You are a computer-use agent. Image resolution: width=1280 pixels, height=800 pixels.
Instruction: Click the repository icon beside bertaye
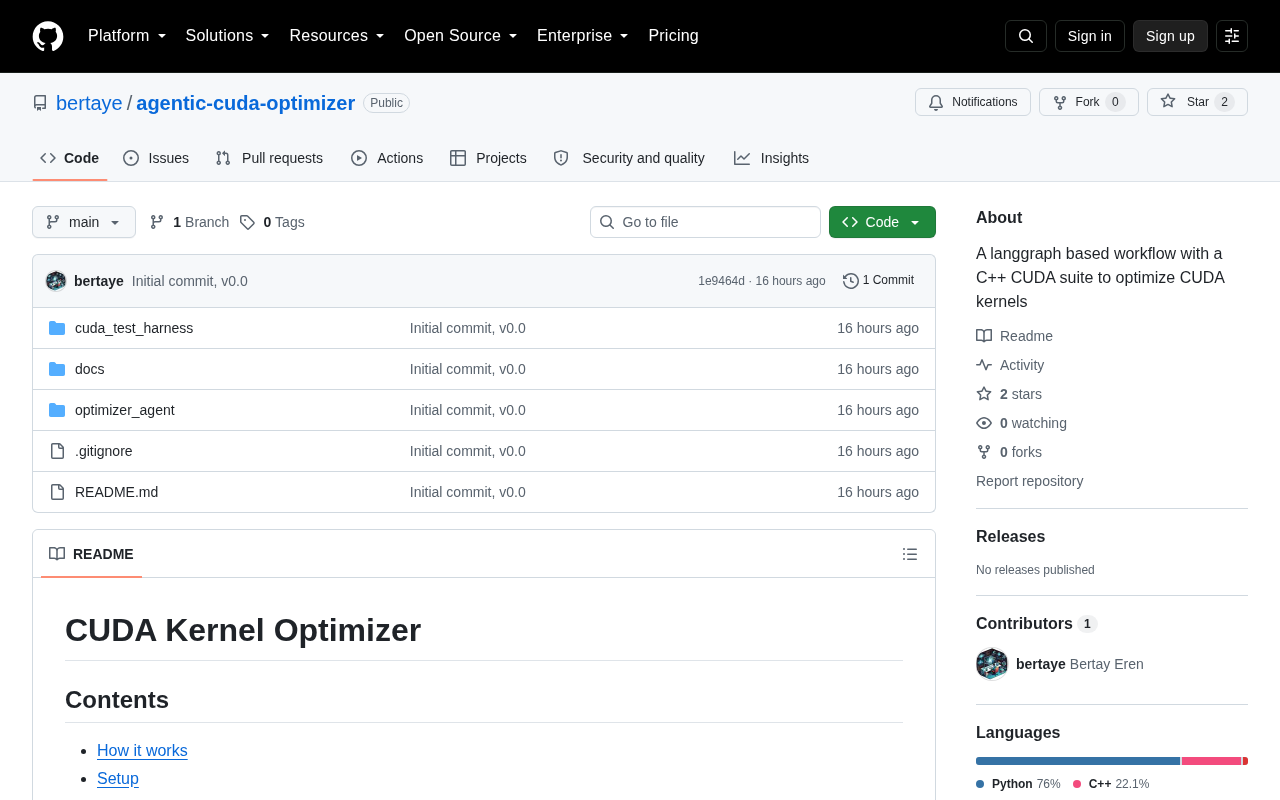coord(40,103)
